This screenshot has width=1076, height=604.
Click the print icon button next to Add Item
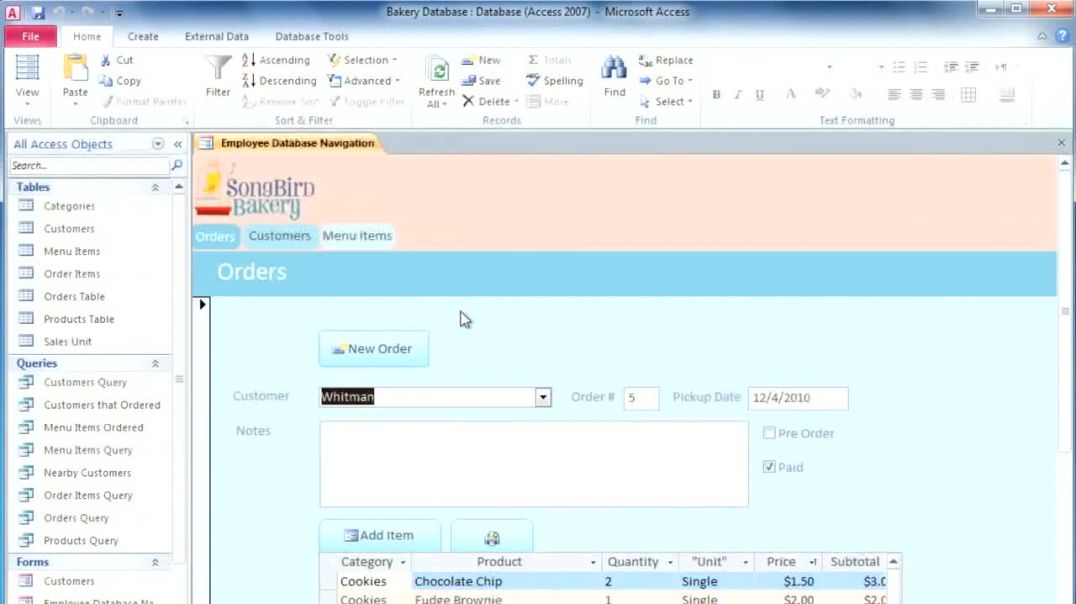point(491,537)
